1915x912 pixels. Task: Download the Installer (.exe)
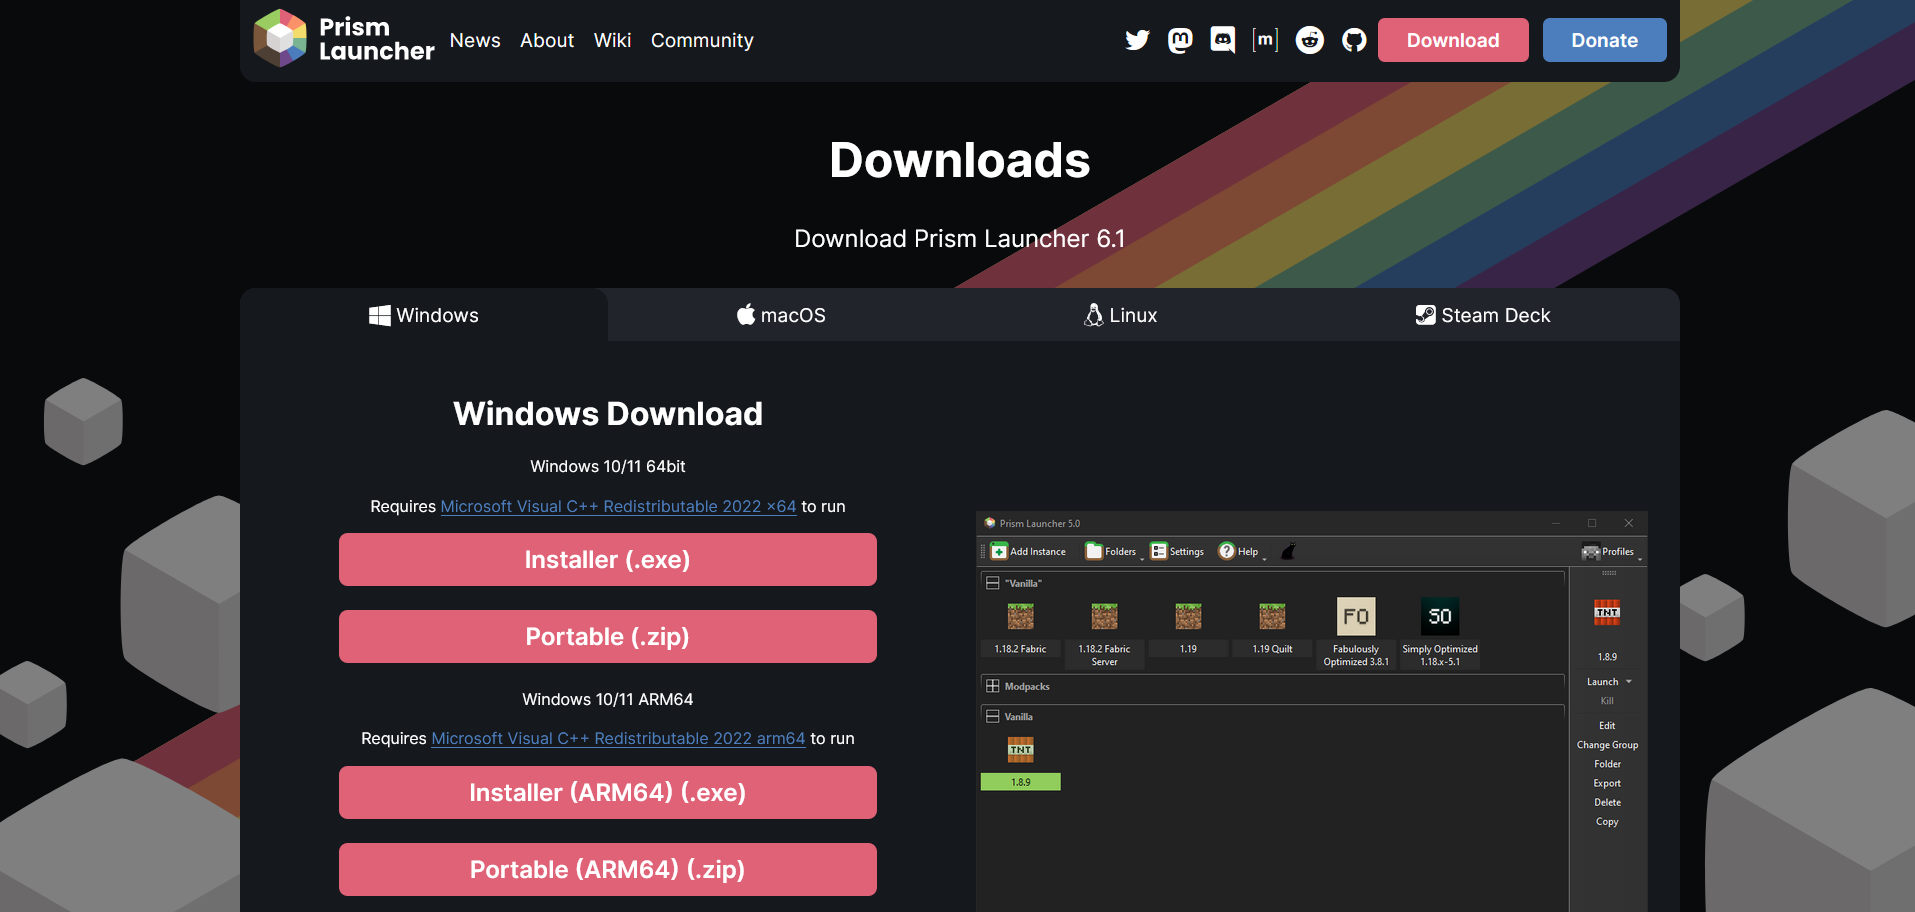[x=608, y=560]
